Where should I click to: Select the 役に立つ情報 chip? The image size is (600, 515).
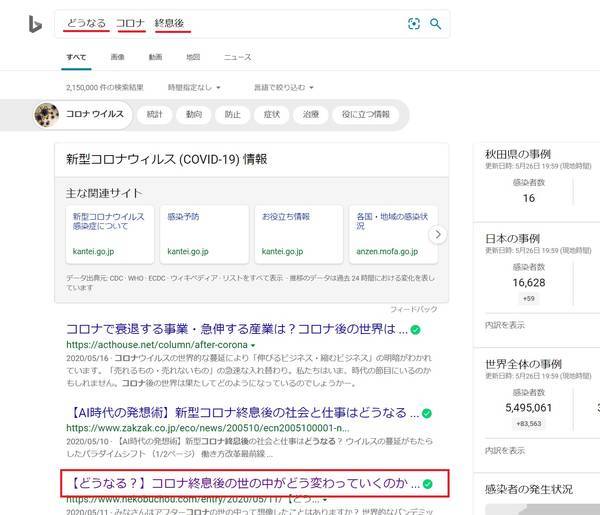click(365, 114)
